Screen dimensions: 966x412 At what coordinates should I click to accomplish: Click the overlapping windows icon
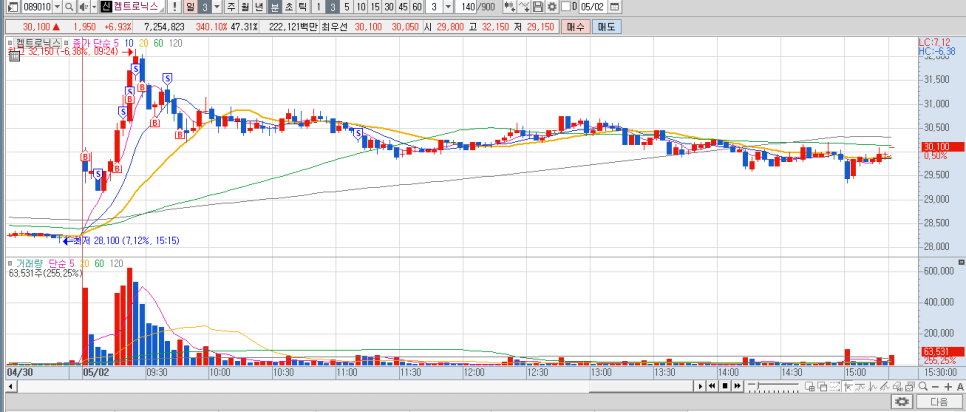[822, 386]
